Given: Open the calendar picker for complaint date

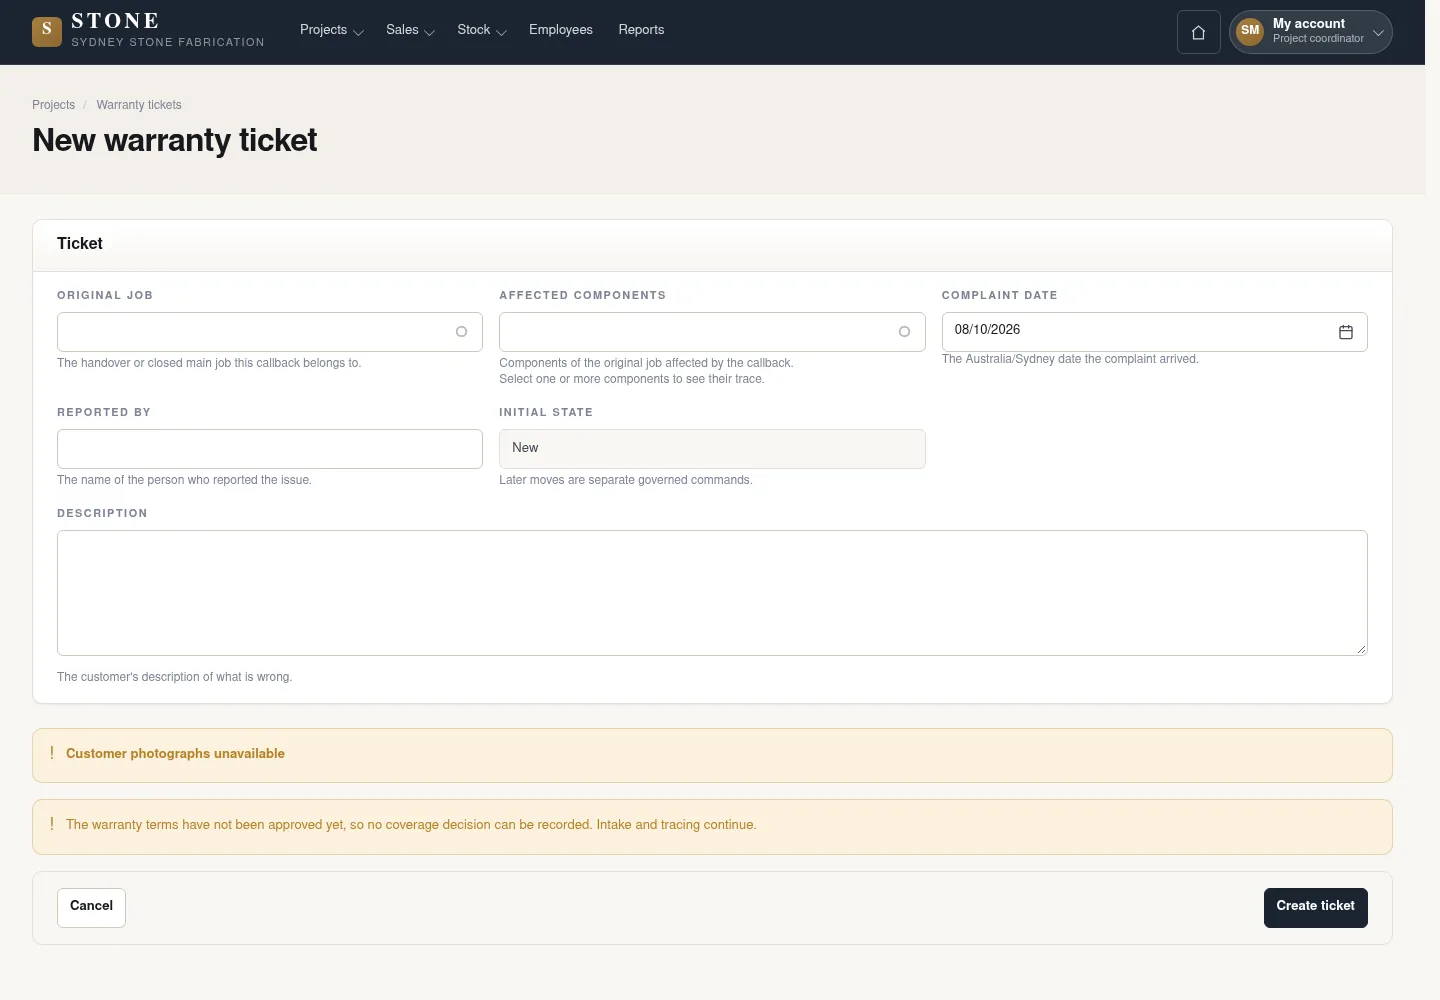Looking at the screenshot, I should tap(1346, 332).
